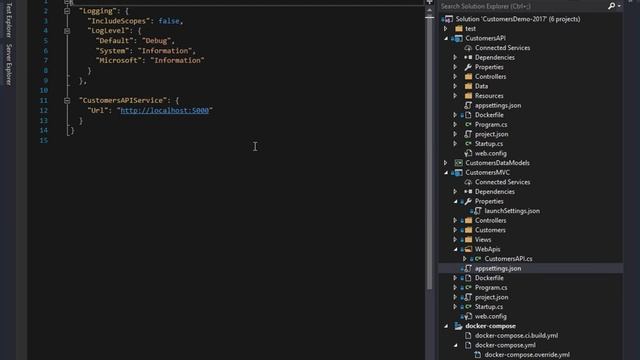Select docker-compose.ci.build.yml file

pyautogui.click(x=516, y=336)
